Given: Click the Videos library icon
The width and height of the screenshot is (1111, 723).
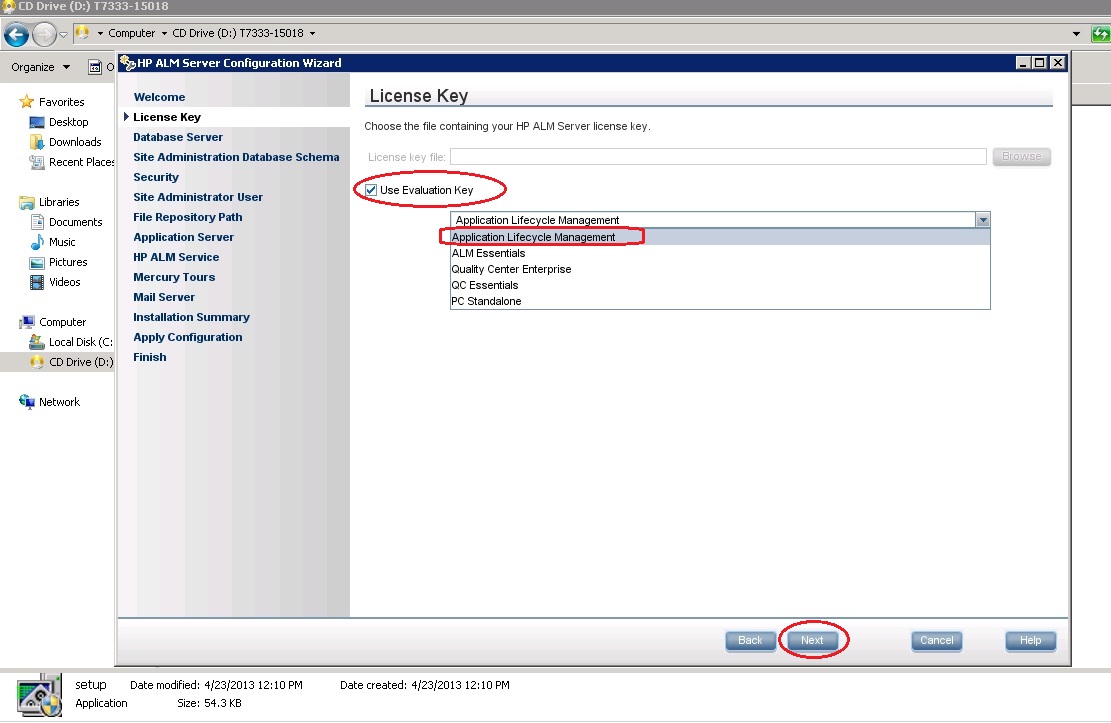Looking at the screenshot, I should pyautogui.click(x=37, y=282).
